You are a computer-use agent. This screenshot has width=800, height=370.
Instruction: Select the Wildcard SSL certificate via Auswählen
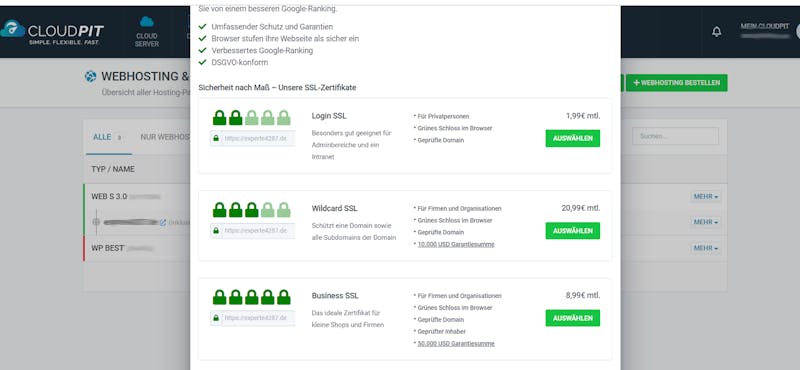click(572, 231)
